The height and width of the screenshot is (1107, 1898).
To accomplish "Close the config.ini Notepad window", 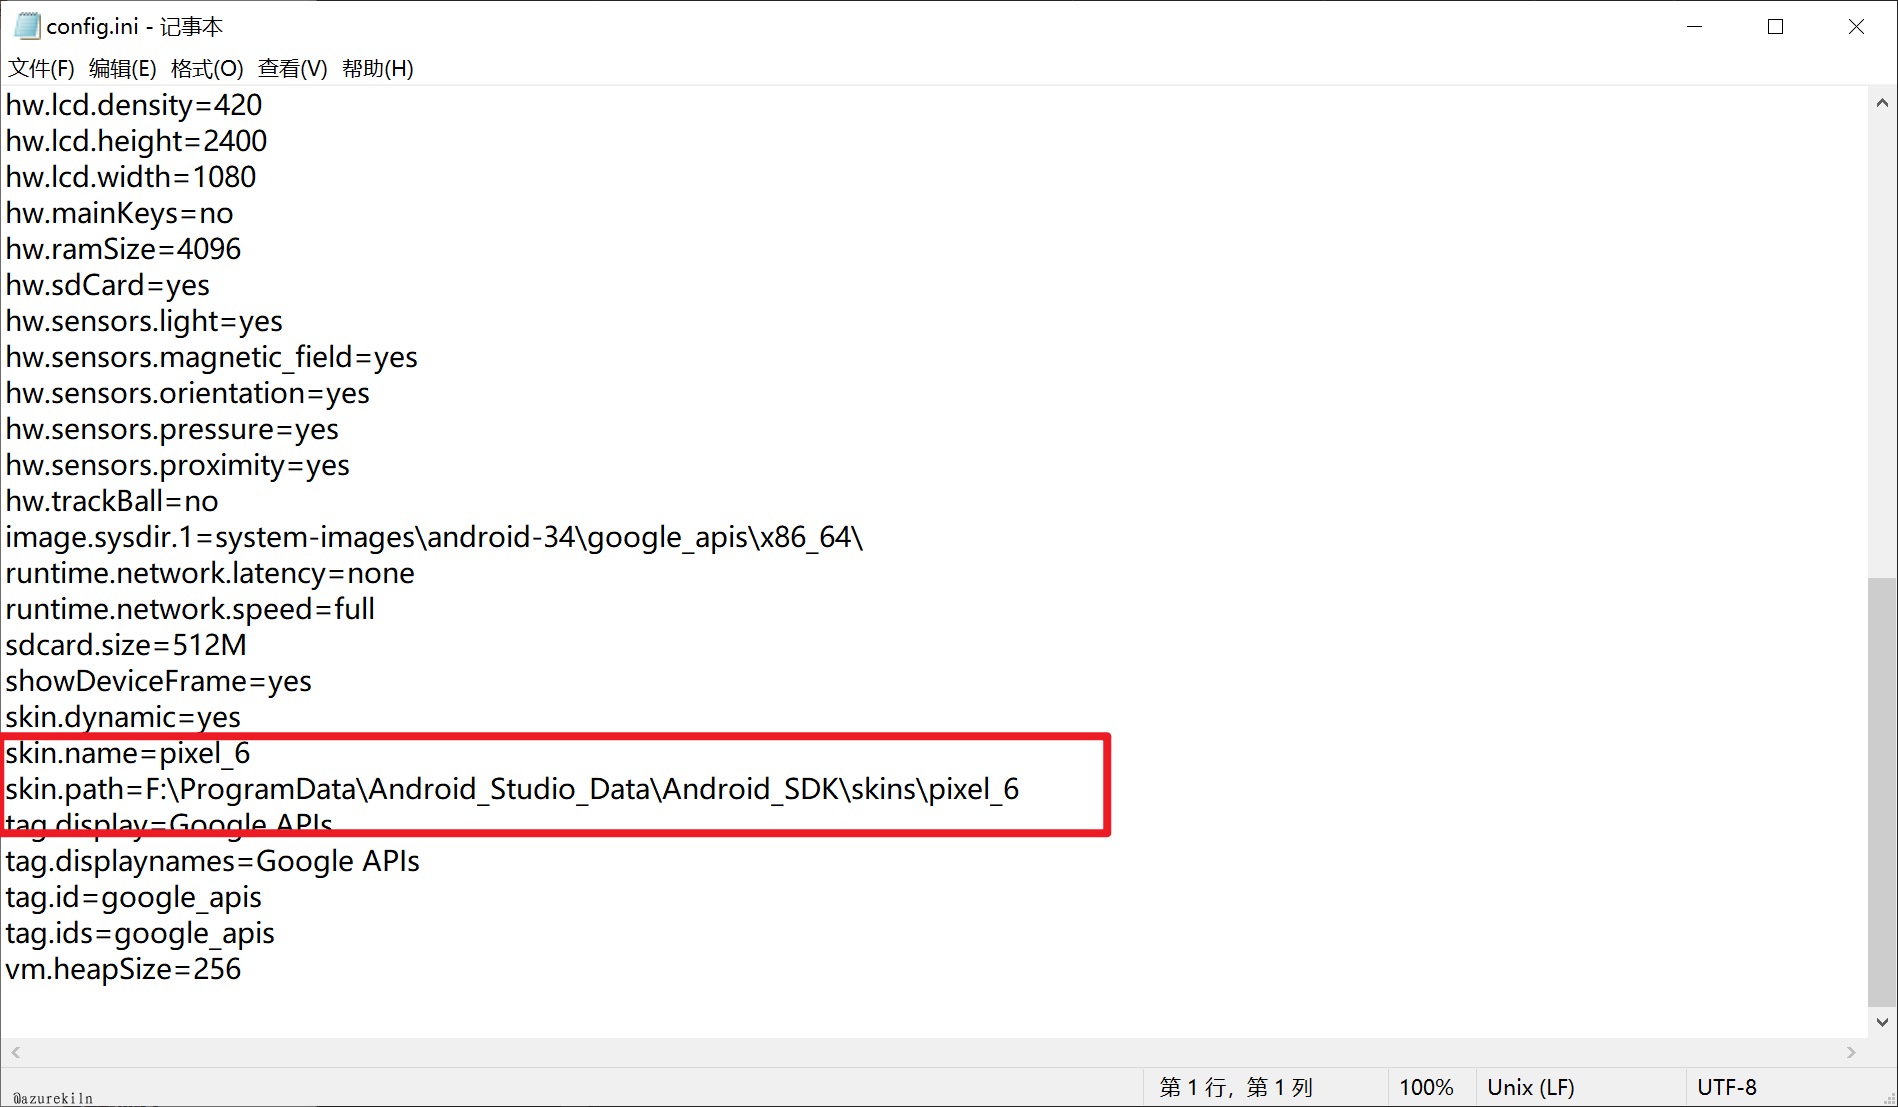I will click(1856, 27).
